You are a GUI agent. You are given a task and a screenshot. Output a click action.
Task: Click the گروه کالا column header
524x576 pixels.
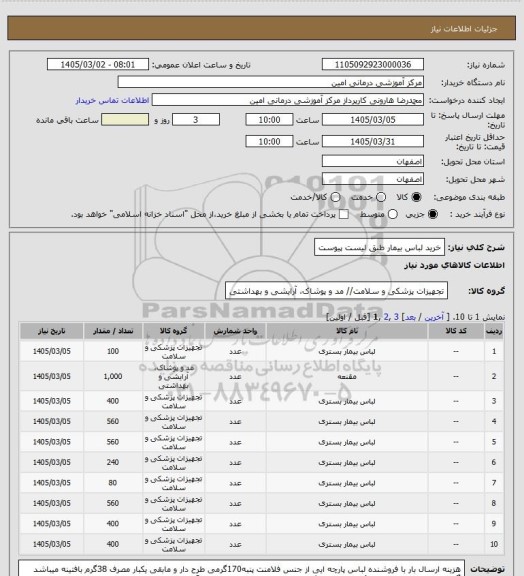coord(173,331)
